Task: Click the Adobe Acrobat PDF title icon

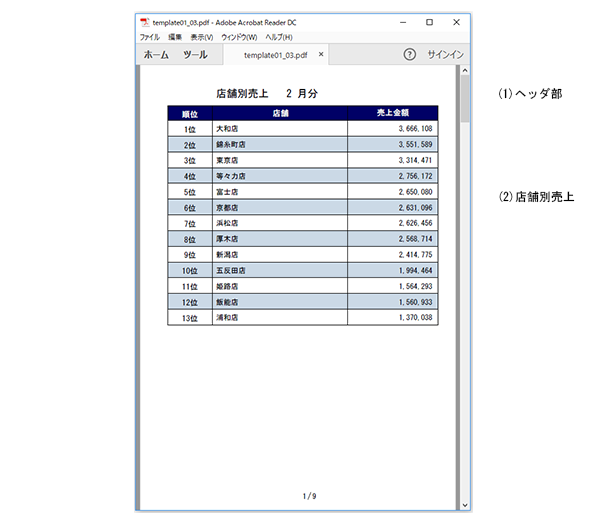Action: click(145, 22)
